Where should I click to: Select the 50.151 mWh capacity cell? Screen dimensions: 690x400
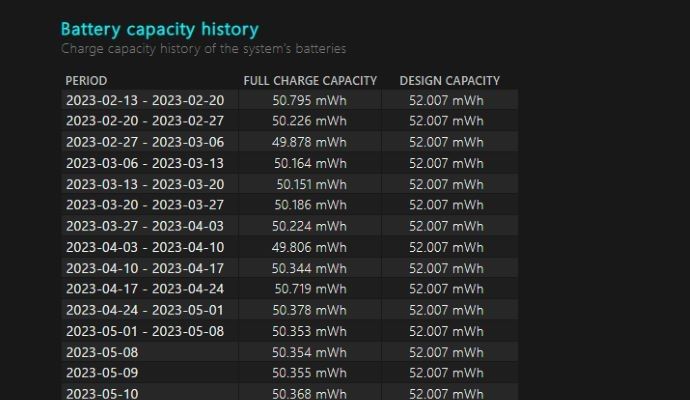312,184
